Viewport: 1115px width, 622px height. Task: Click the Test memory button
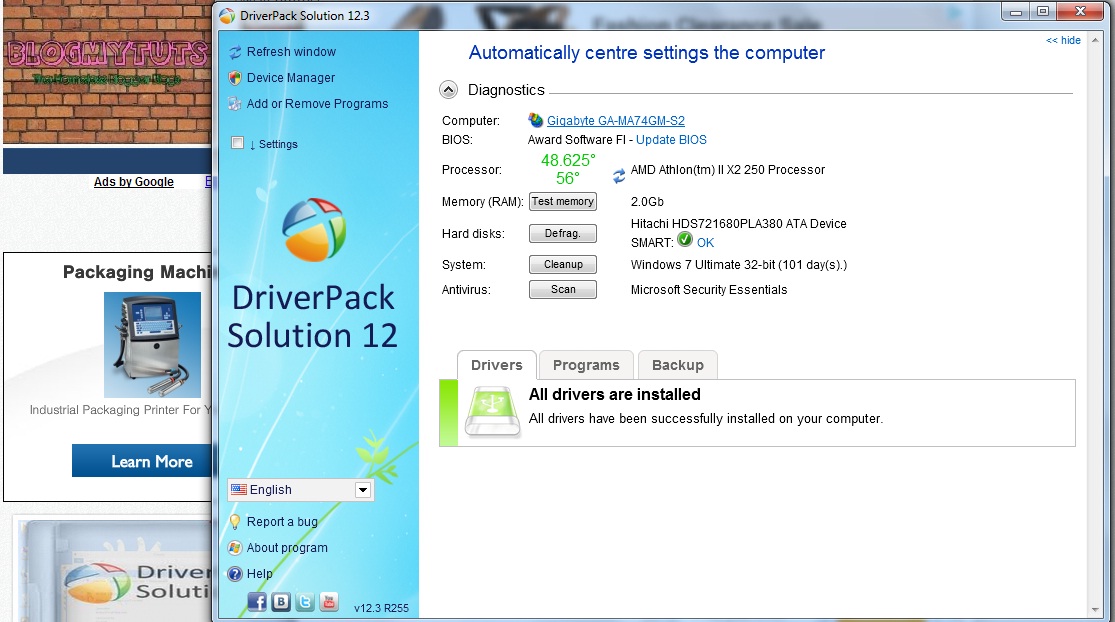coord(562,202)
